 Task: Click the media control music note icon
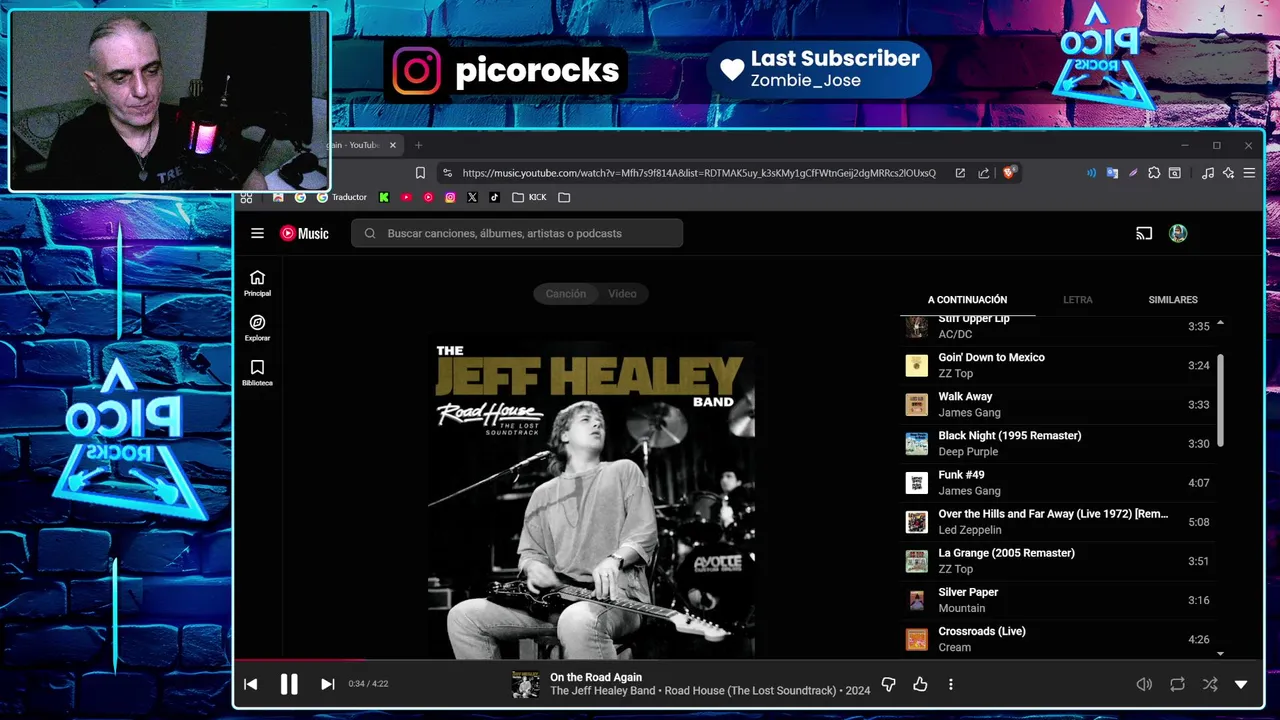pos(1207,173)
